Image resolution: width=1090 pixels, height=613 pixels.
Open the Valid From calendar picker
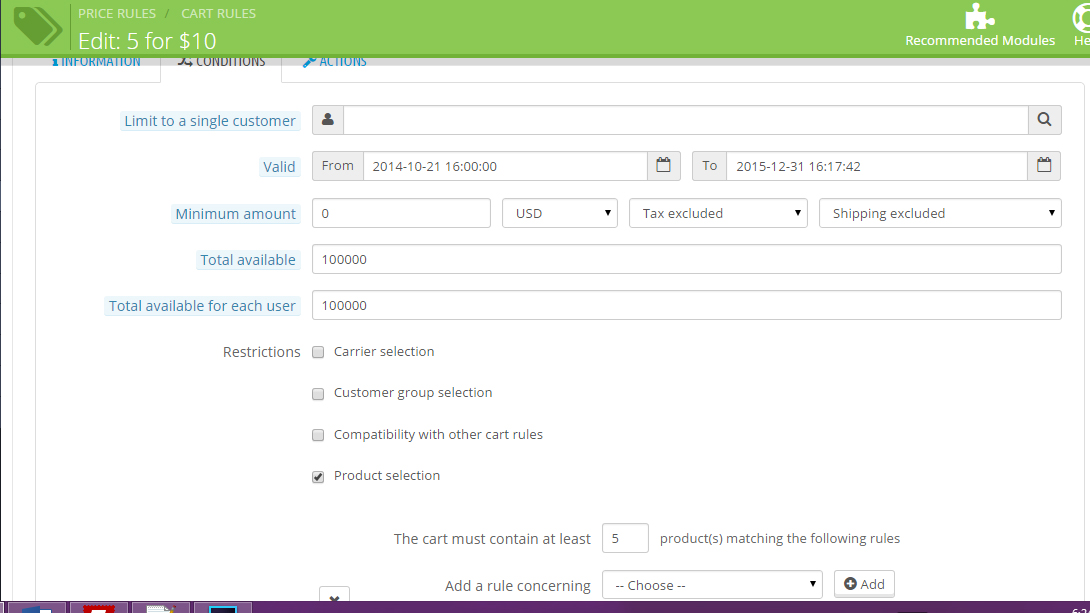[663, 166]
